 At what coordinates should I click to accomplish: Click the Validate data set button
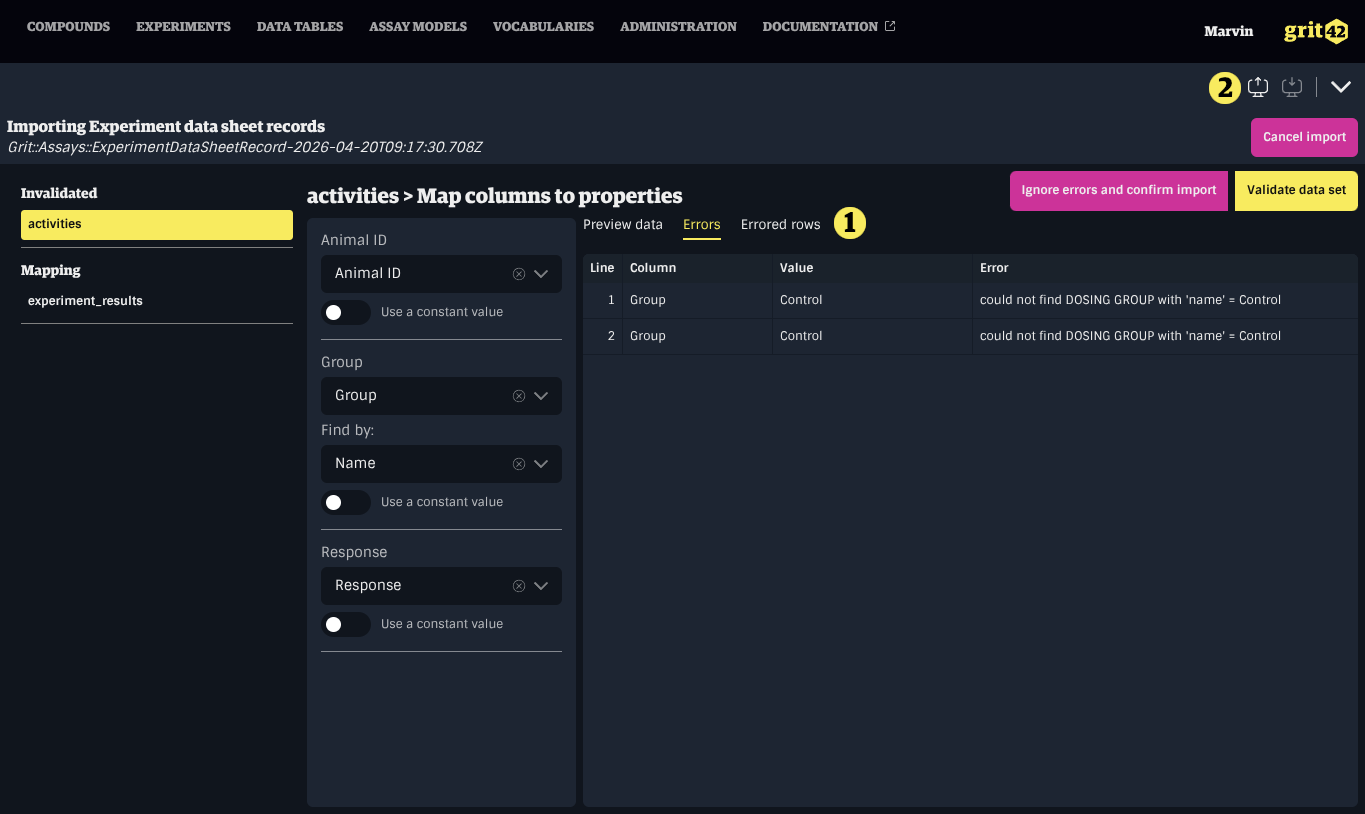coord(1296,191)
